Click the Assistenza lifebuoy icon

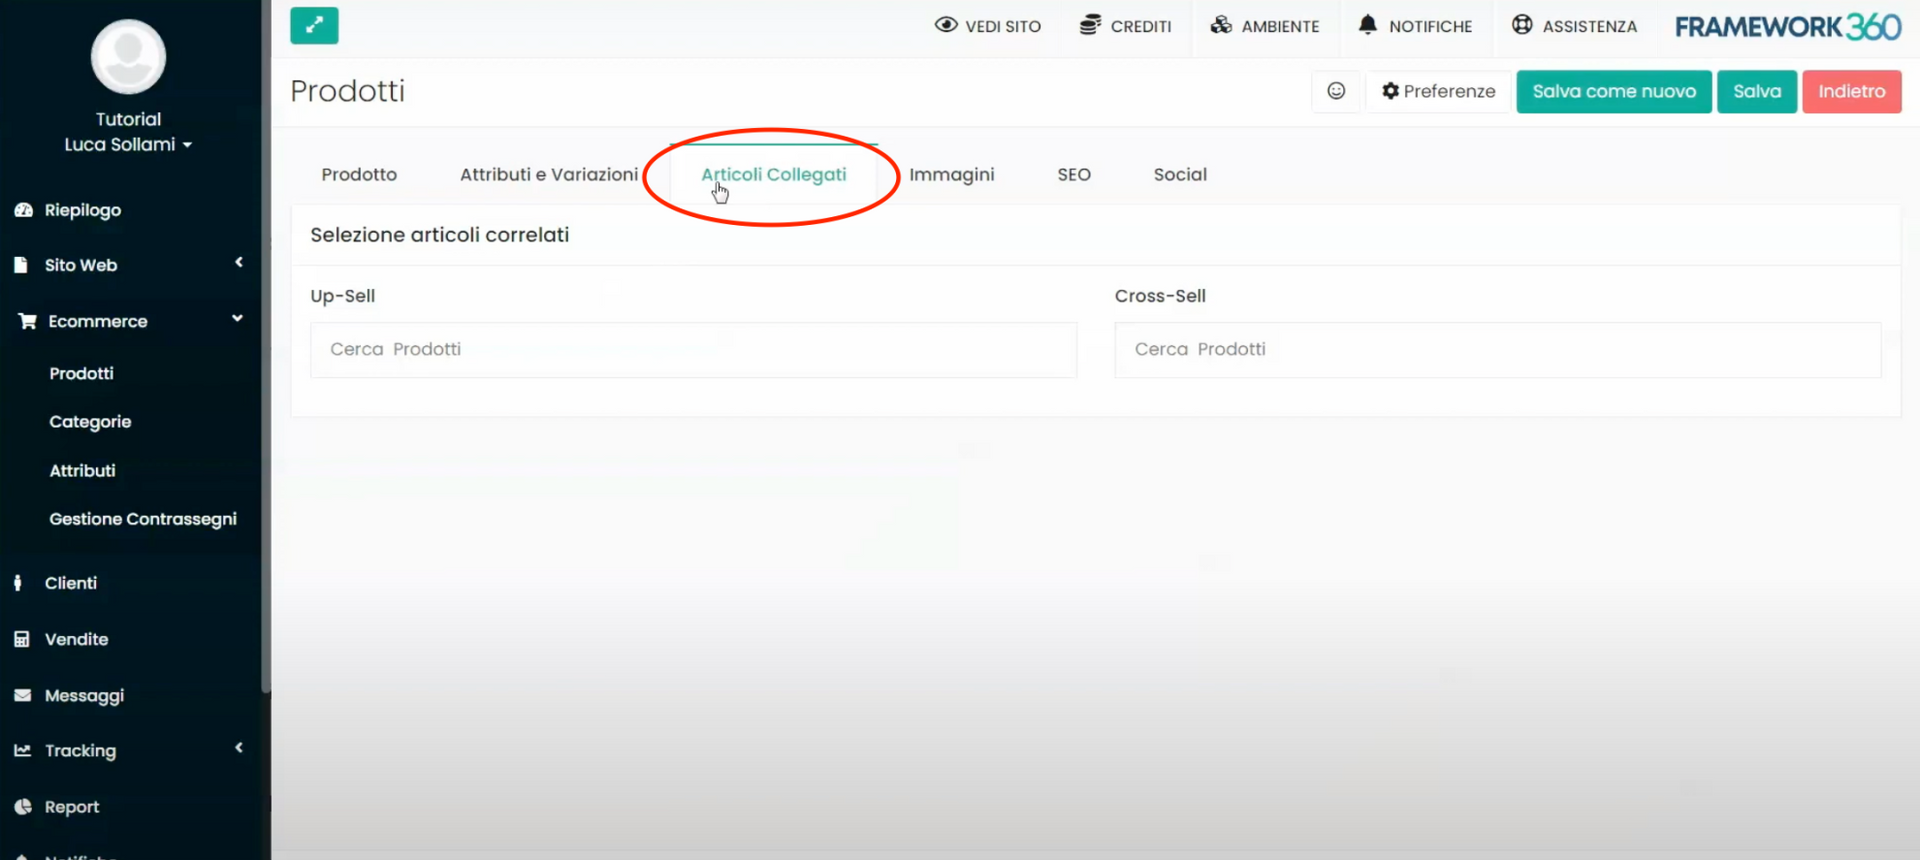pos(1521,25)
